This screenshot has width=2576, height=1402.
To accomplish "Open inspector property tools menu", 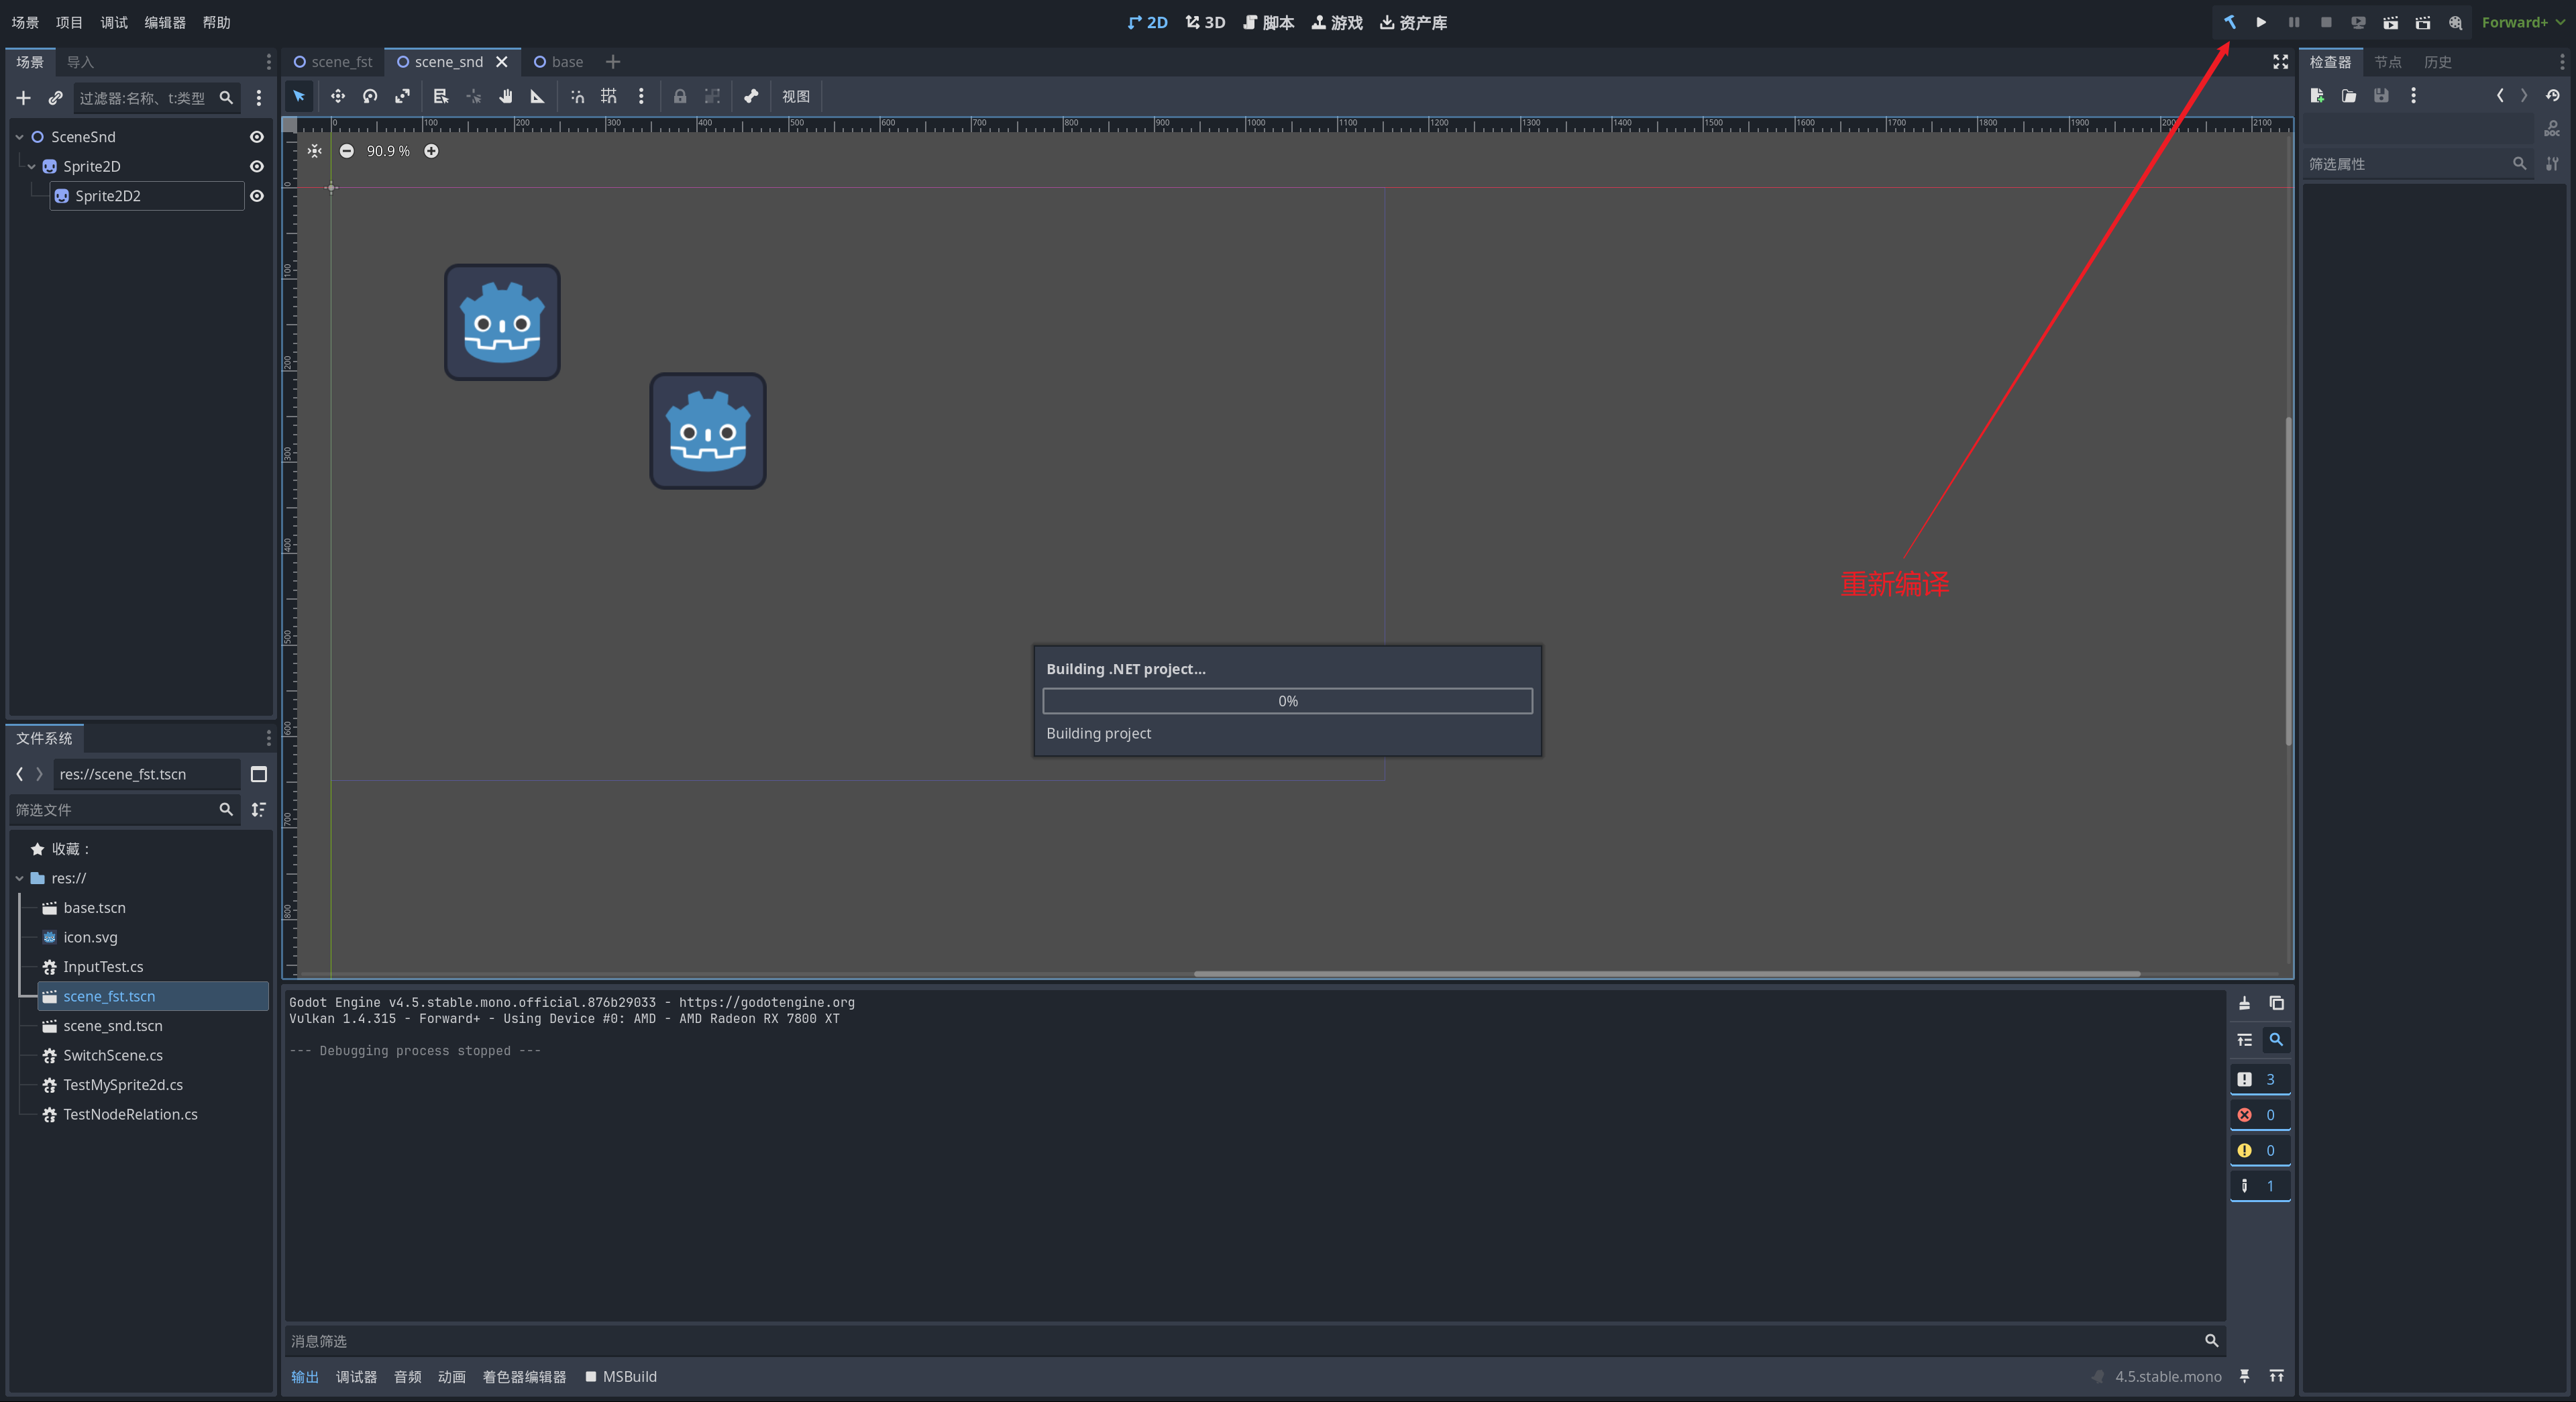I will (x=2552, y=164).
